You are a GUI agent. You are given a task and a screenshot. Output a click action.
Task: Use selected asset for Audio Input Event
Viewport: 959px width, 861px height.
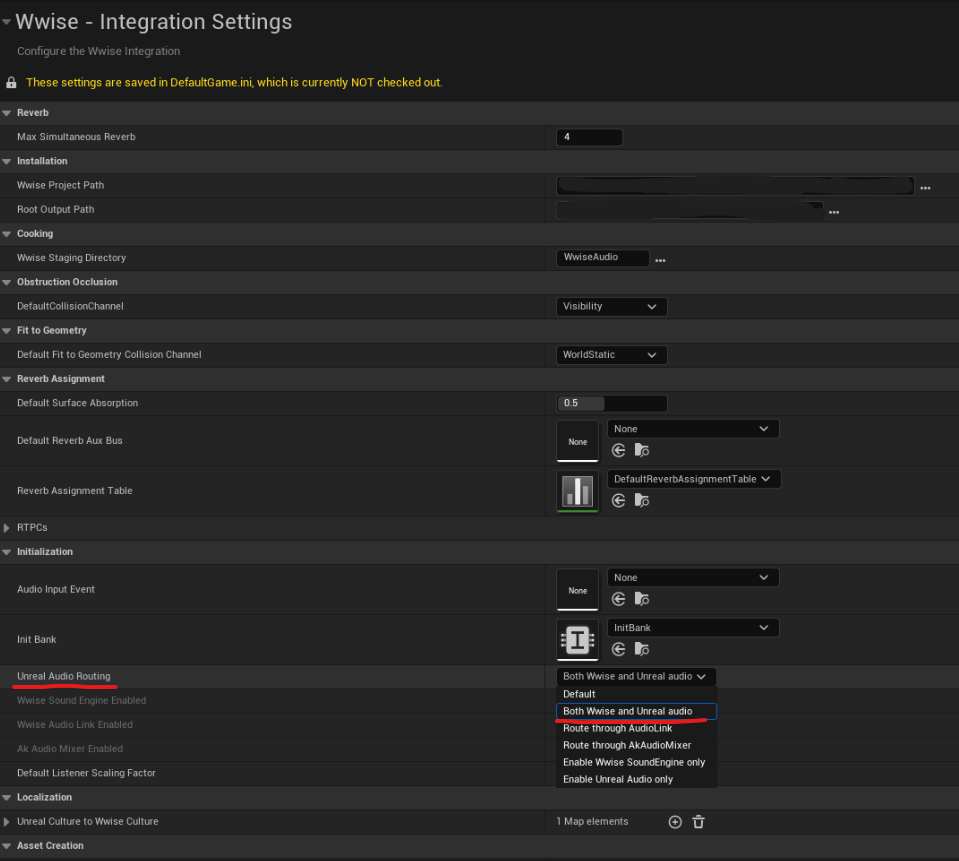(618, 599)
